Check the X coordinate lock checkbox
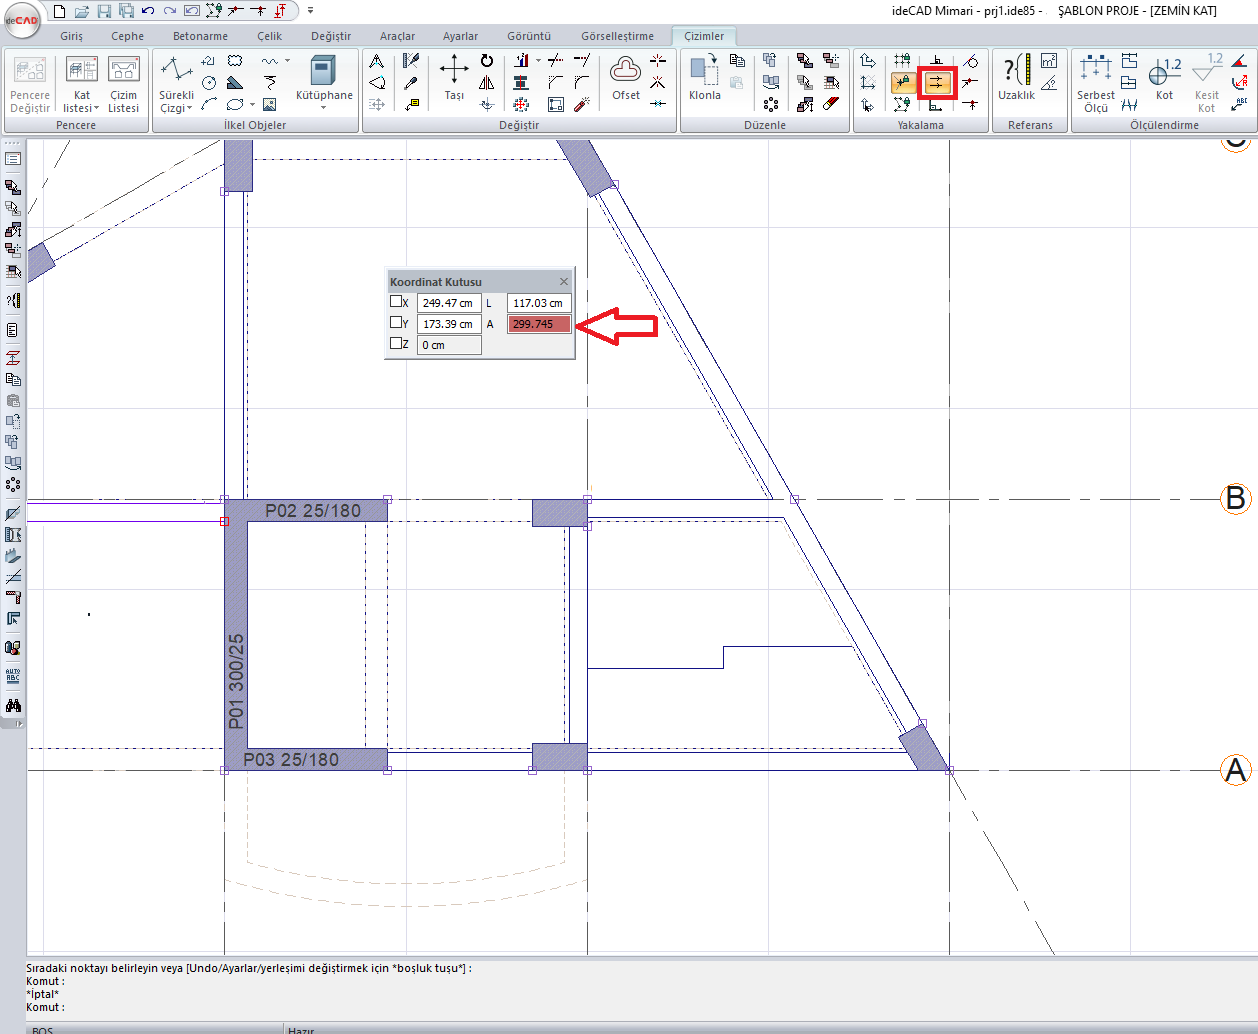This screenshot has height=1034, width=1258. pyautogui.click(x=397, y=302)
